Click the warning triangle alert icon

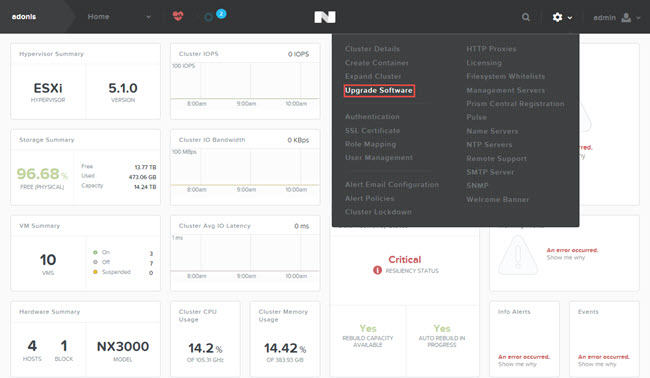tap(518, 255)
